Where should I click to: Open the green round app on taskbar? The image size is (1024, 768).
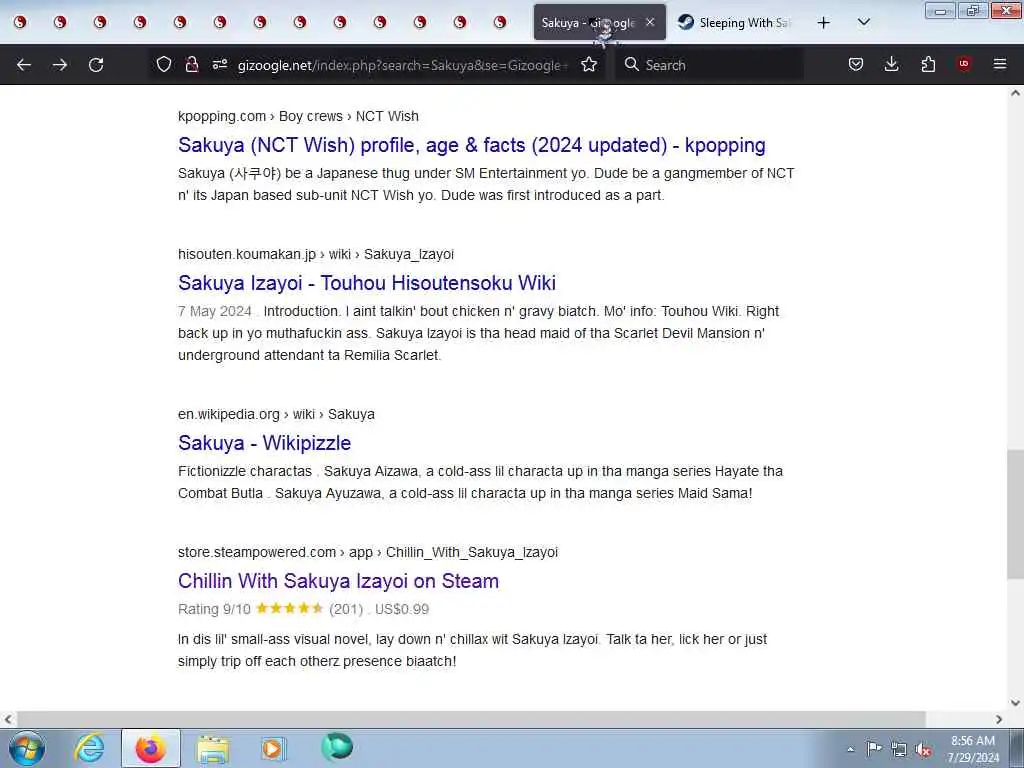337,747
